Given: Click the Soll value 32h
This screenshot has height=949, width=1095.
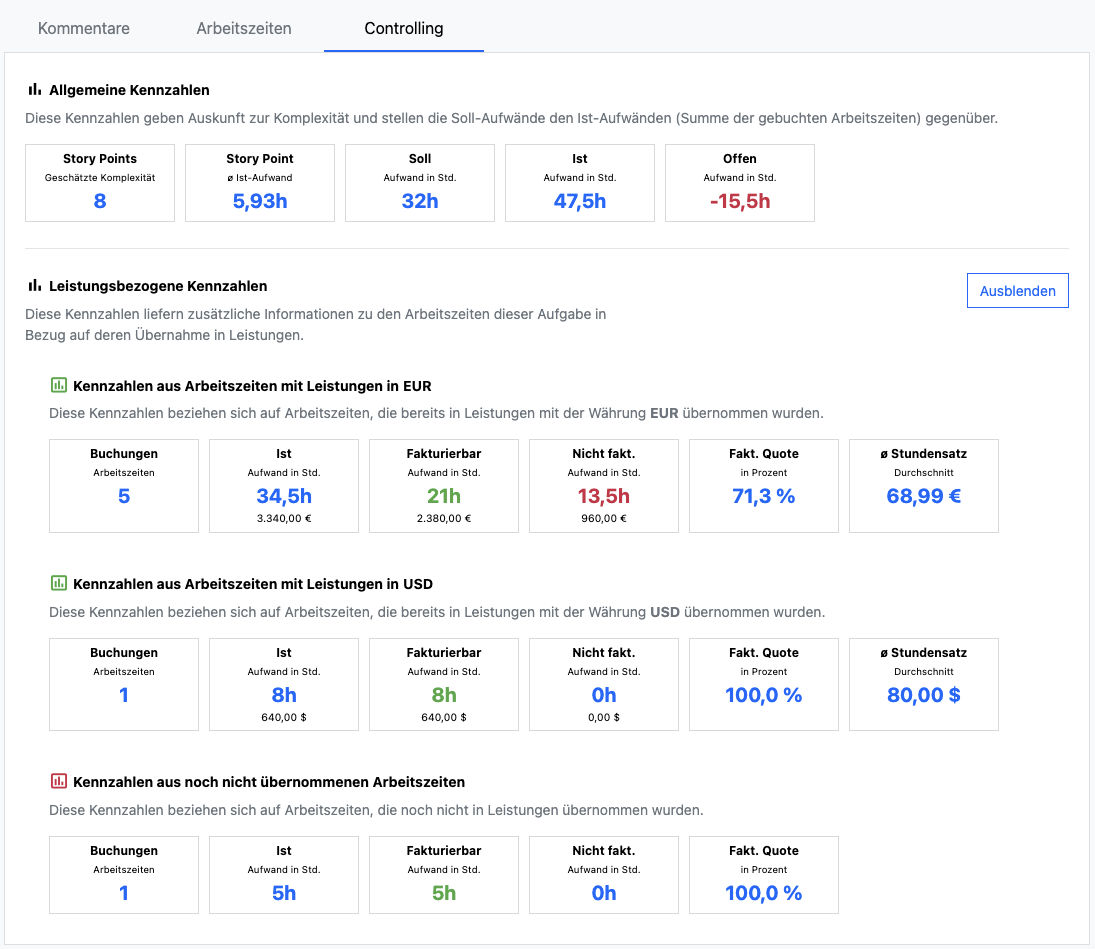Looking at the screenshot, I should 420,201.
